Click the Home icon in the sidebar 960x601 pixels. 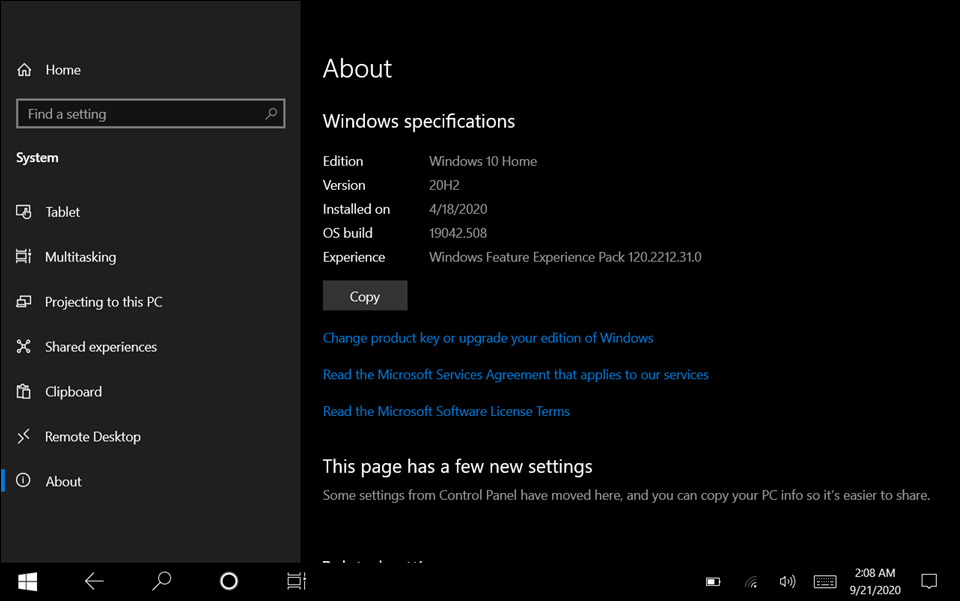click(x=24, y=70)
